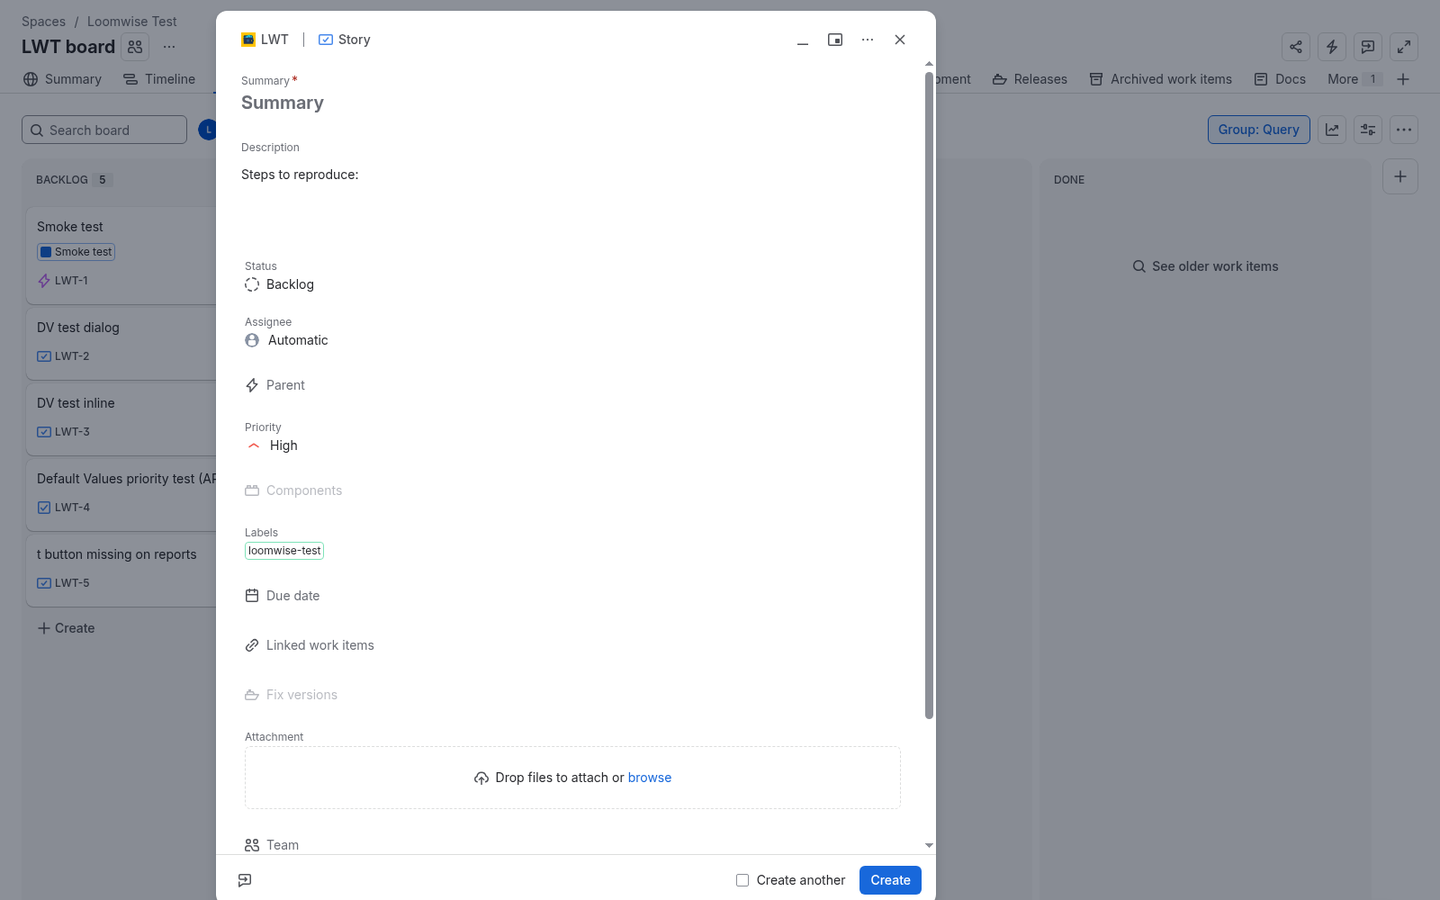The image size is (1440, 900).
Task: Click the feedback icon in dialog footer
Action: click(x=245, y=880)
